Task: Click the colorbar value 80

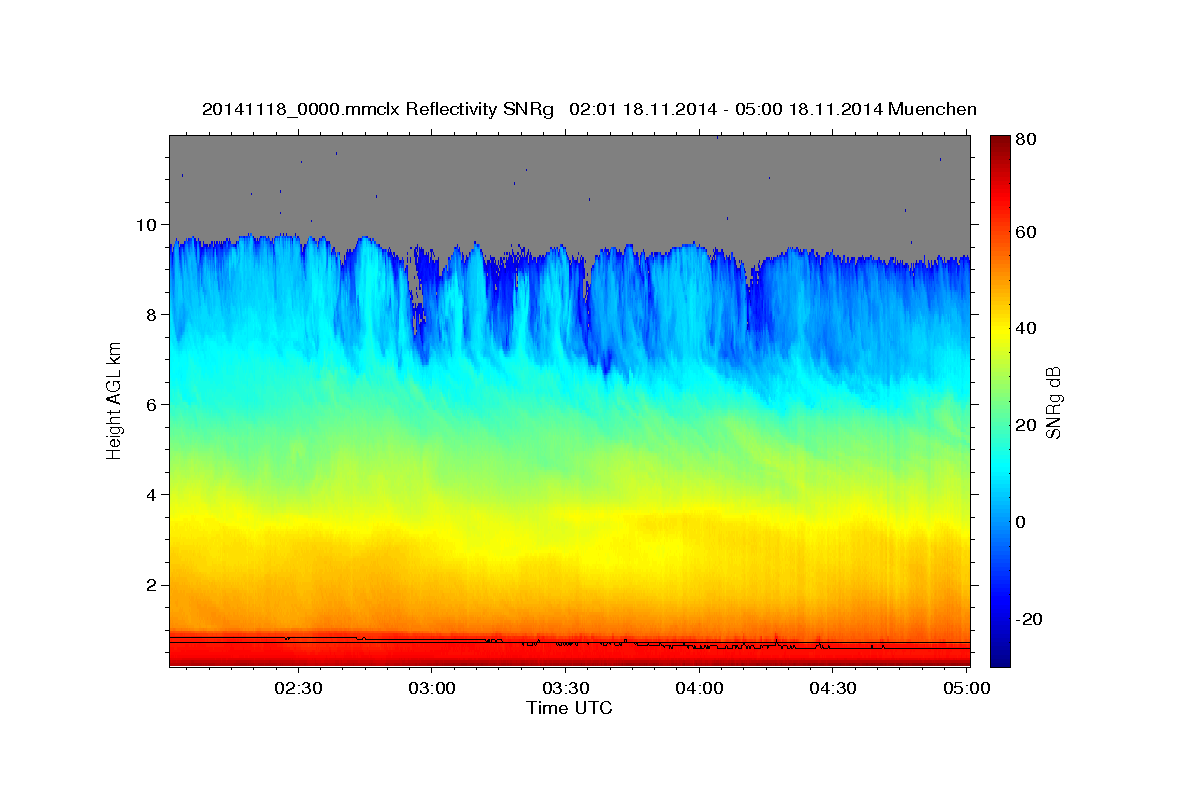Action: click(x=1026, y=139)
